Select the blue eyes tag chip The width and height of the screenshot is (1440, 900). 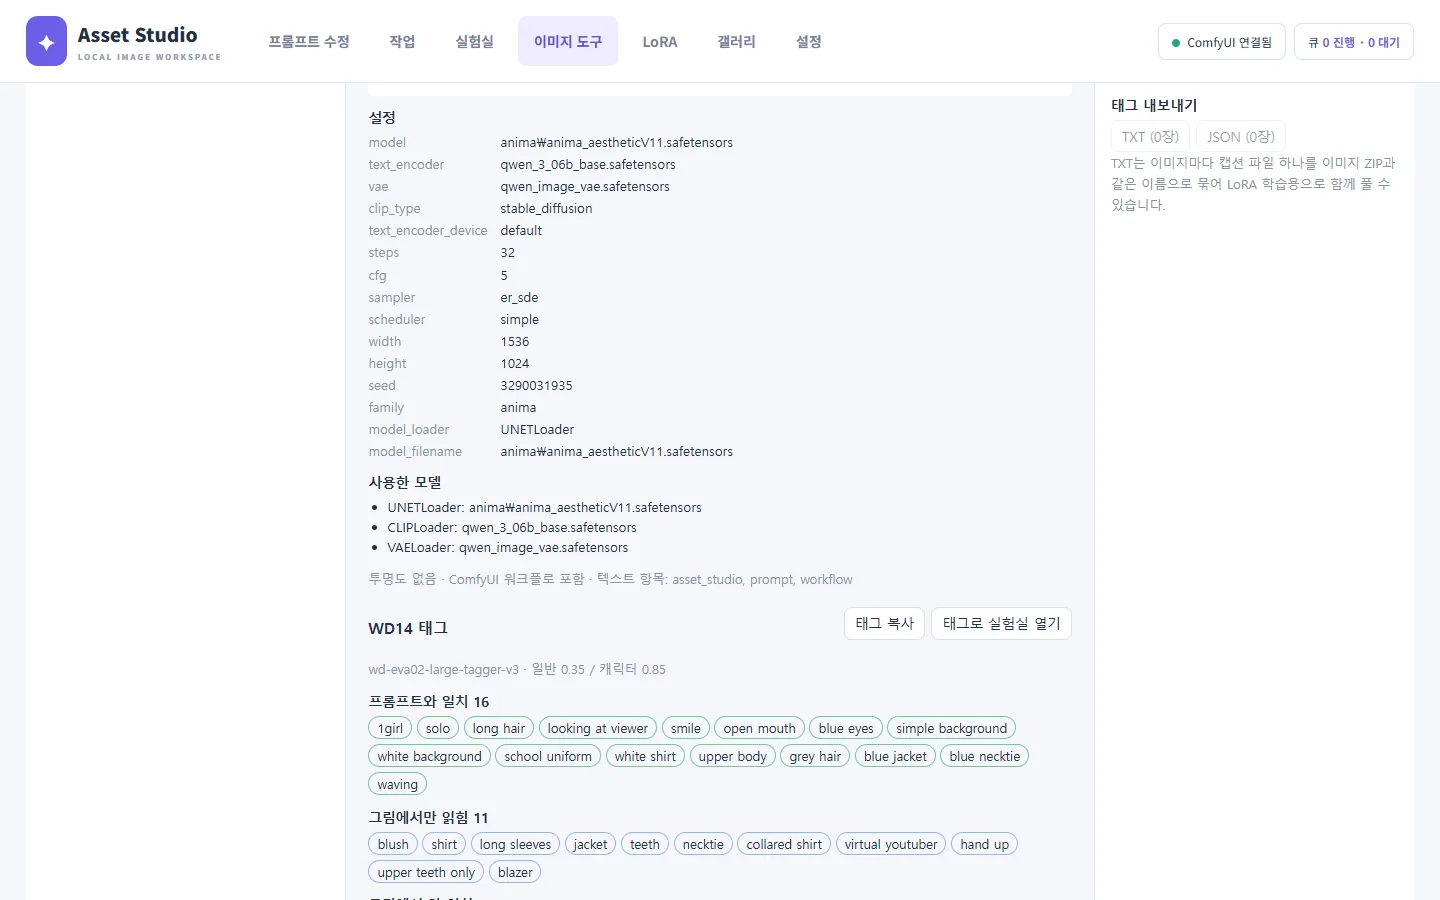pyautogui.click(x=846, y=728)
